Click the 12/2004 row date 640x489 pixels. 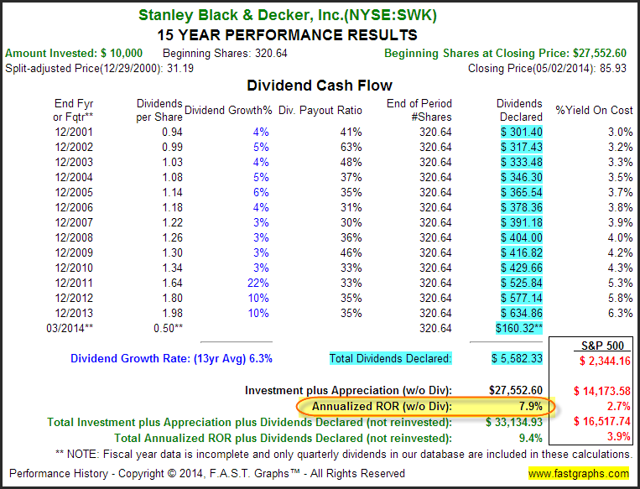coord(74,177)
